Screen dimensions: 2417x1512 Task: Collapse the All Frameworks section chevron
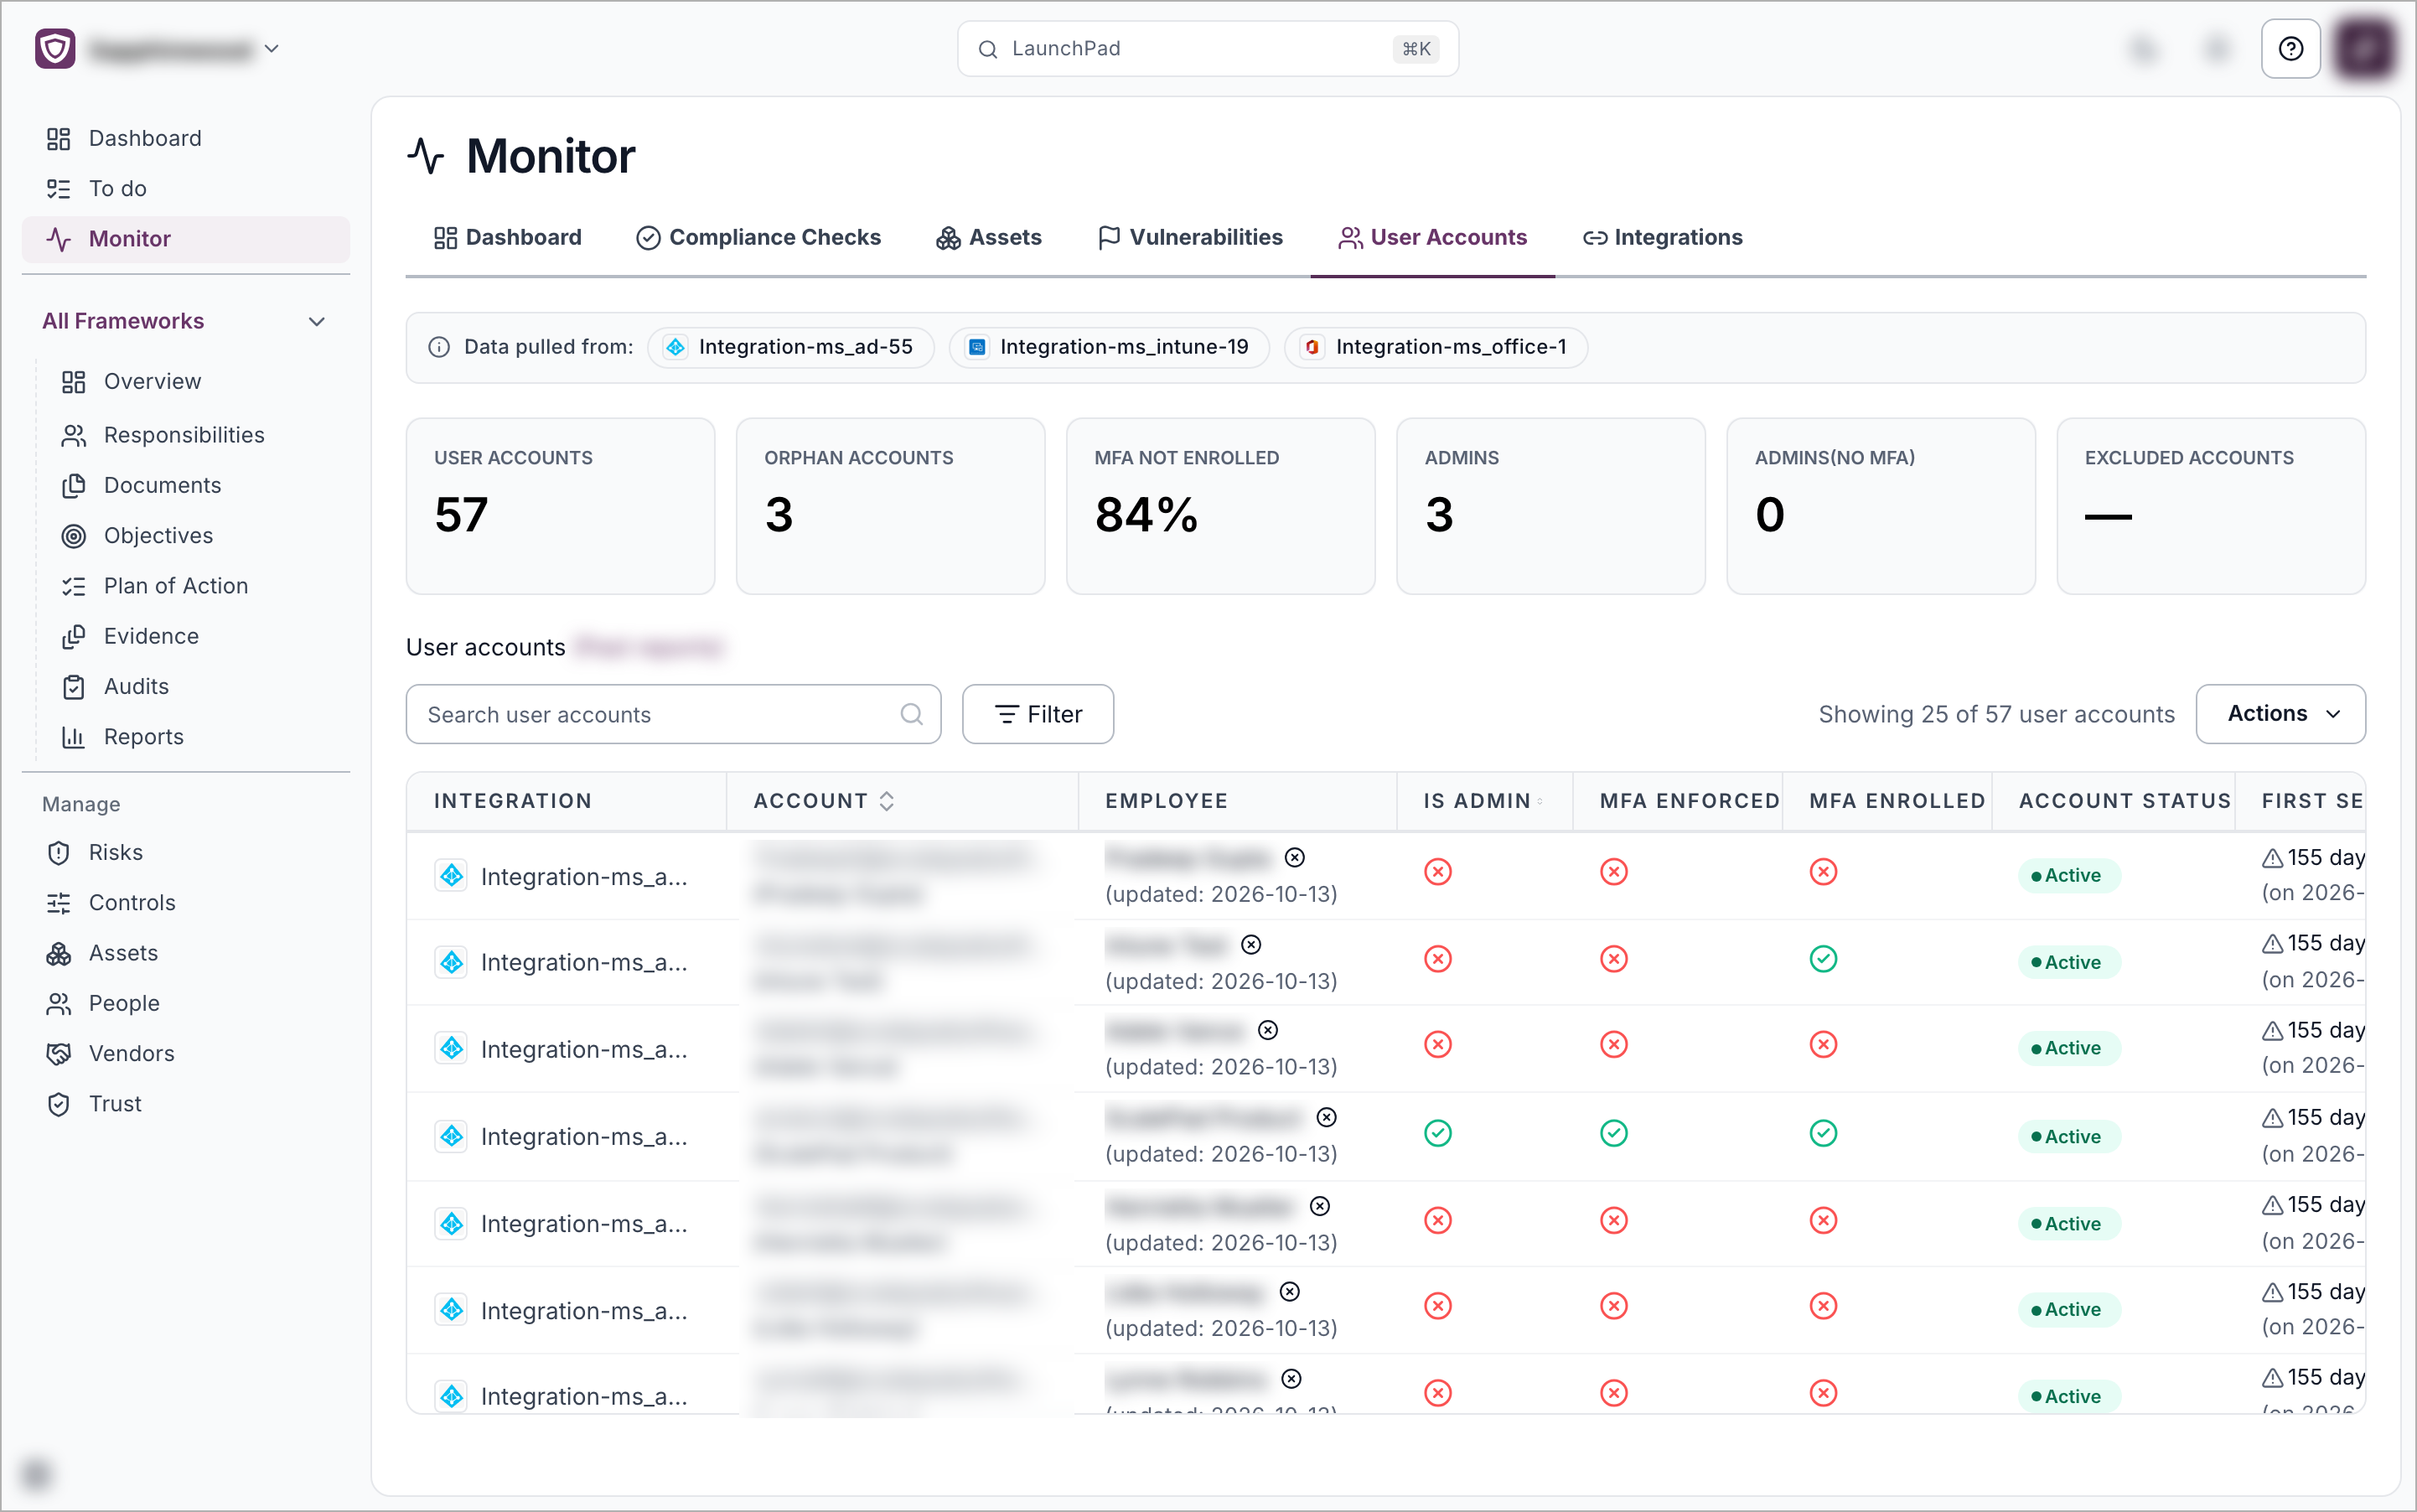317,321
